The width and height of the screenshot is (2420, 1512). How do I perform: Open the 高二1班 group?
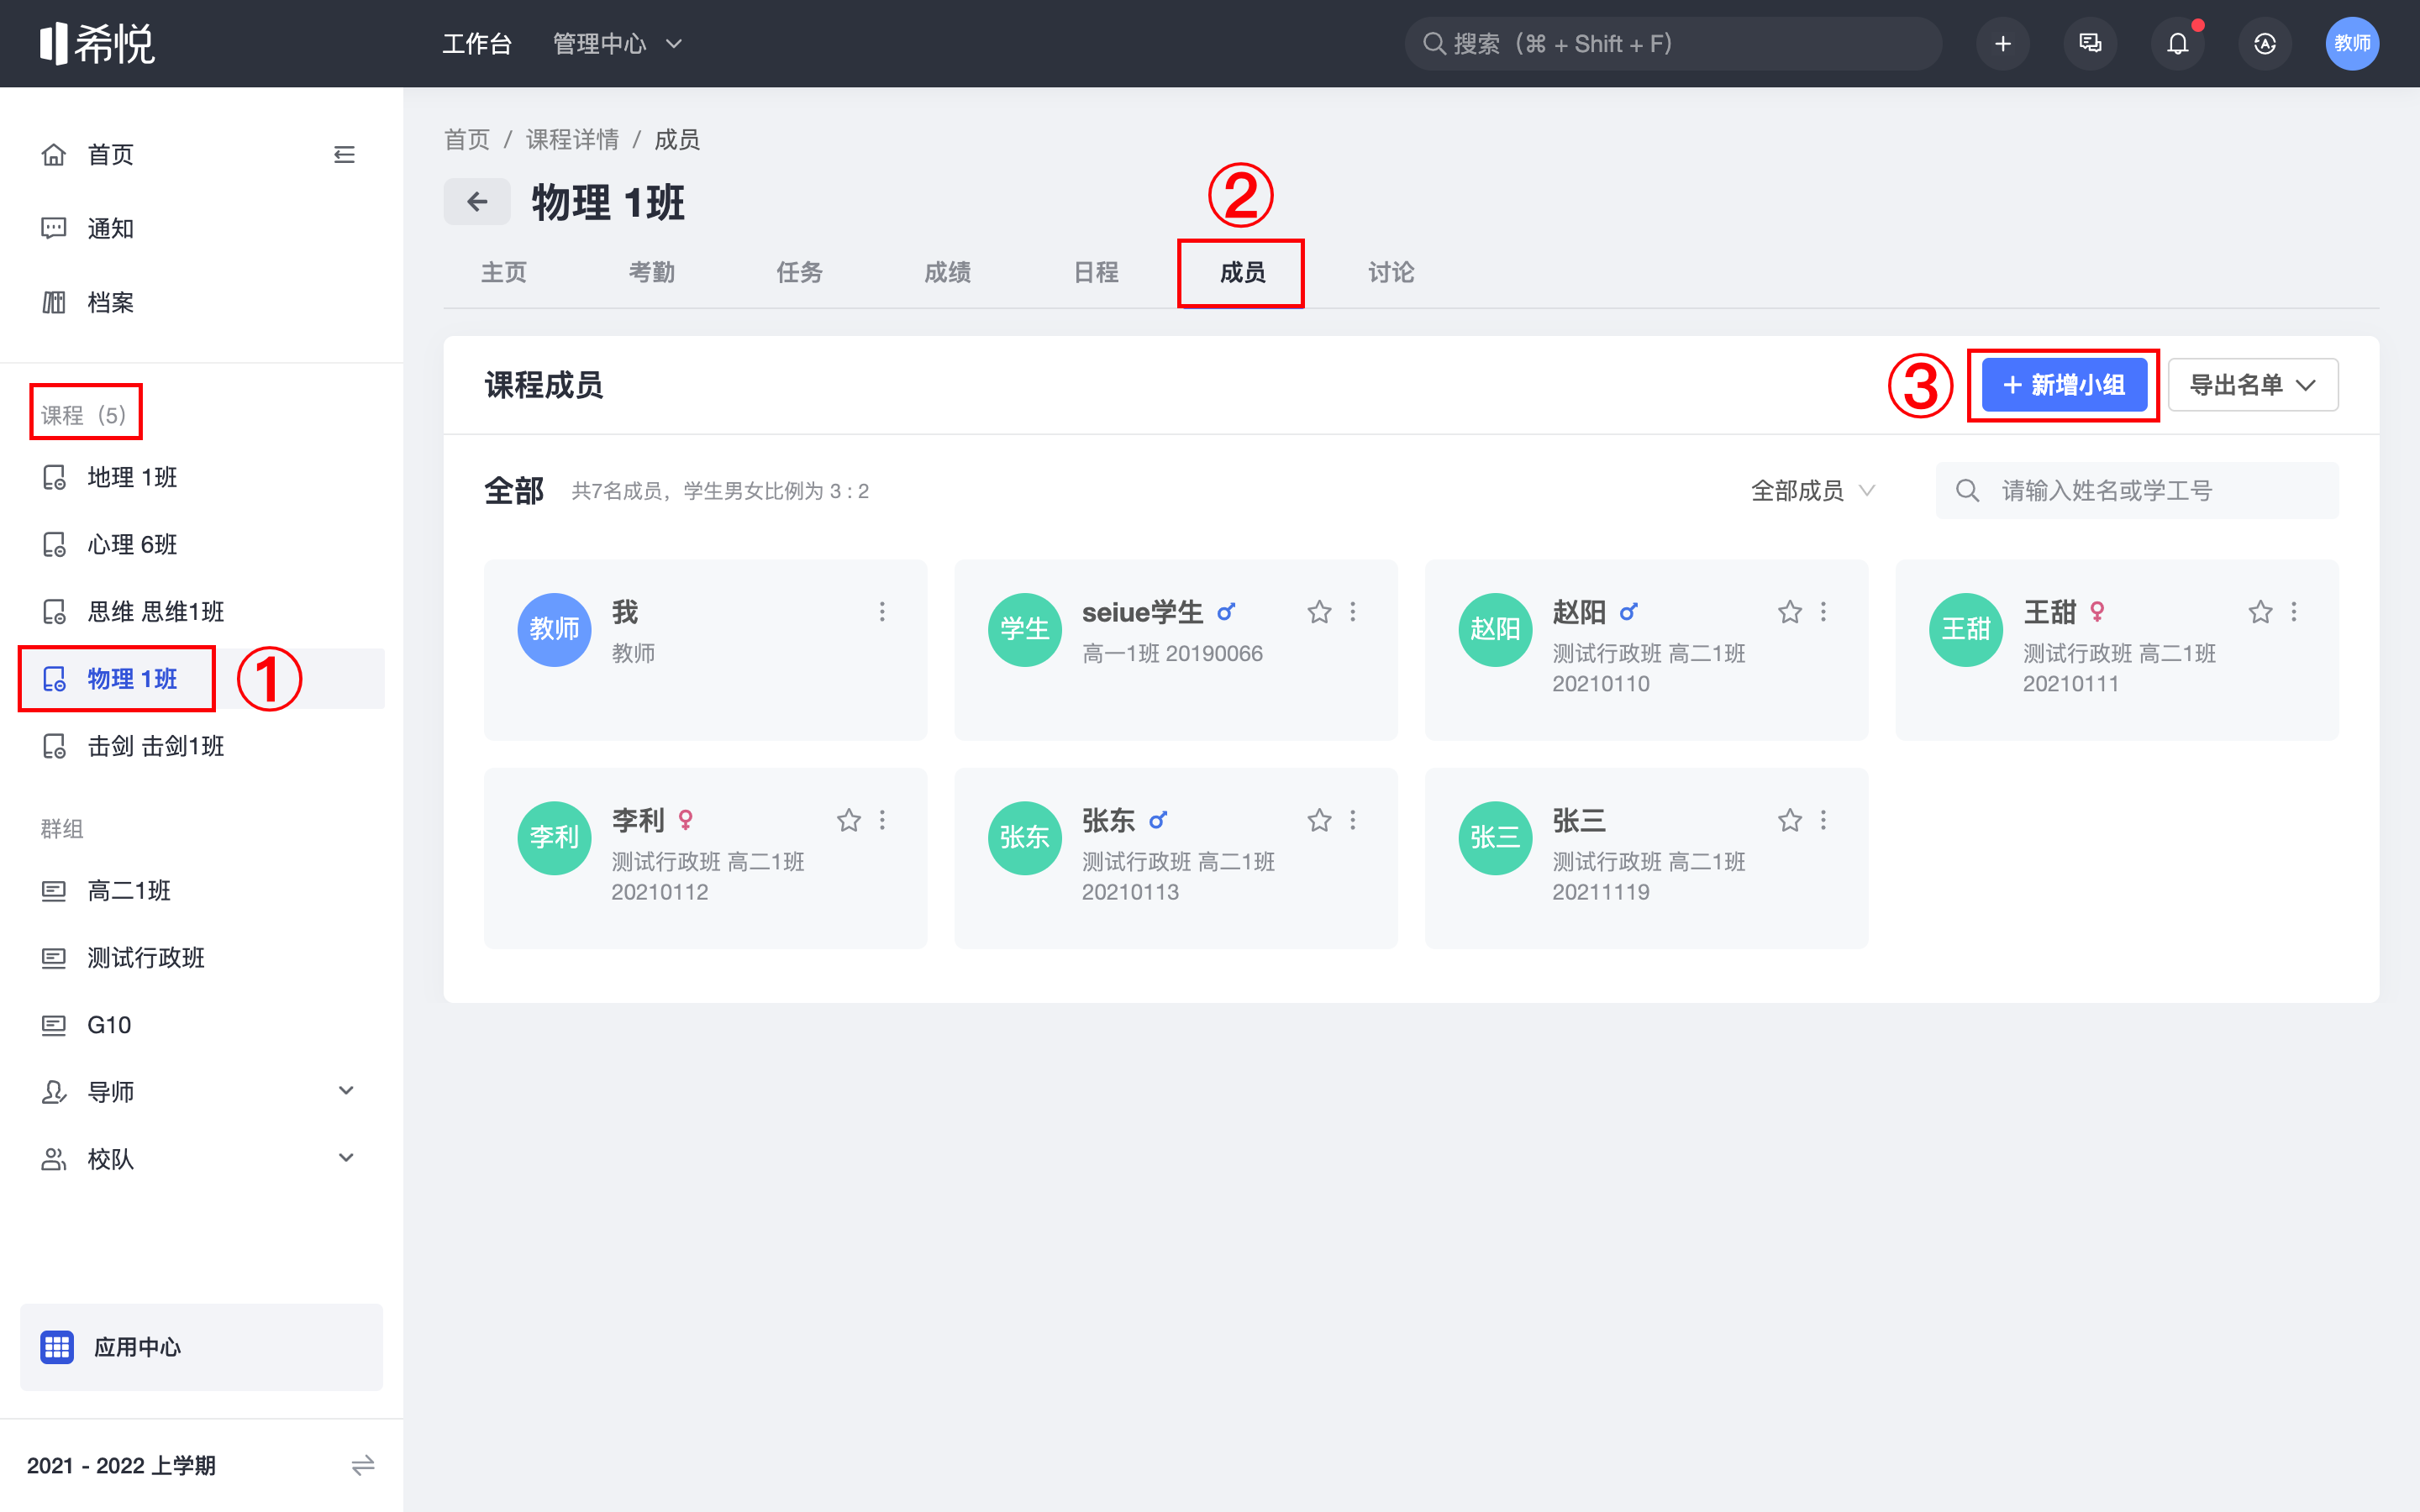(202, 890)
